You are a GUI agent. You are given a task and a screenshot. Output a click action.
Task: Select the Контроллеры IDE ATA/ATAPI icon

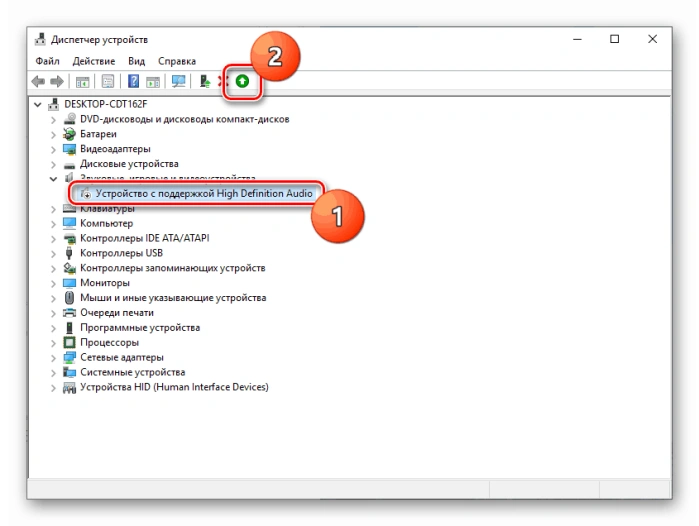point(70,238)
